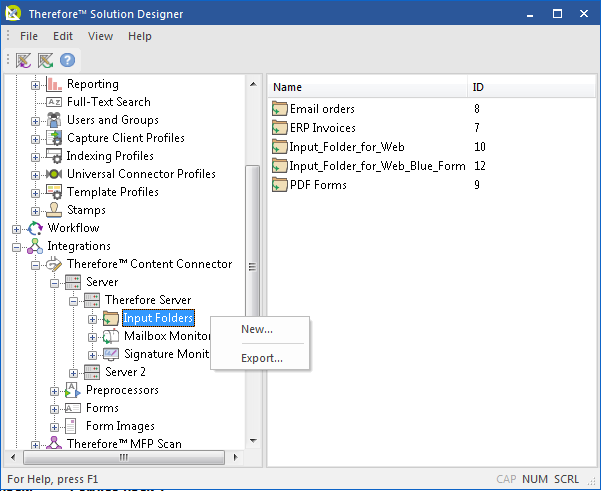This screenshot has height=491, width=602.
Task: Open the blue Help question mark icon
Action: click(x=67, y=60)
